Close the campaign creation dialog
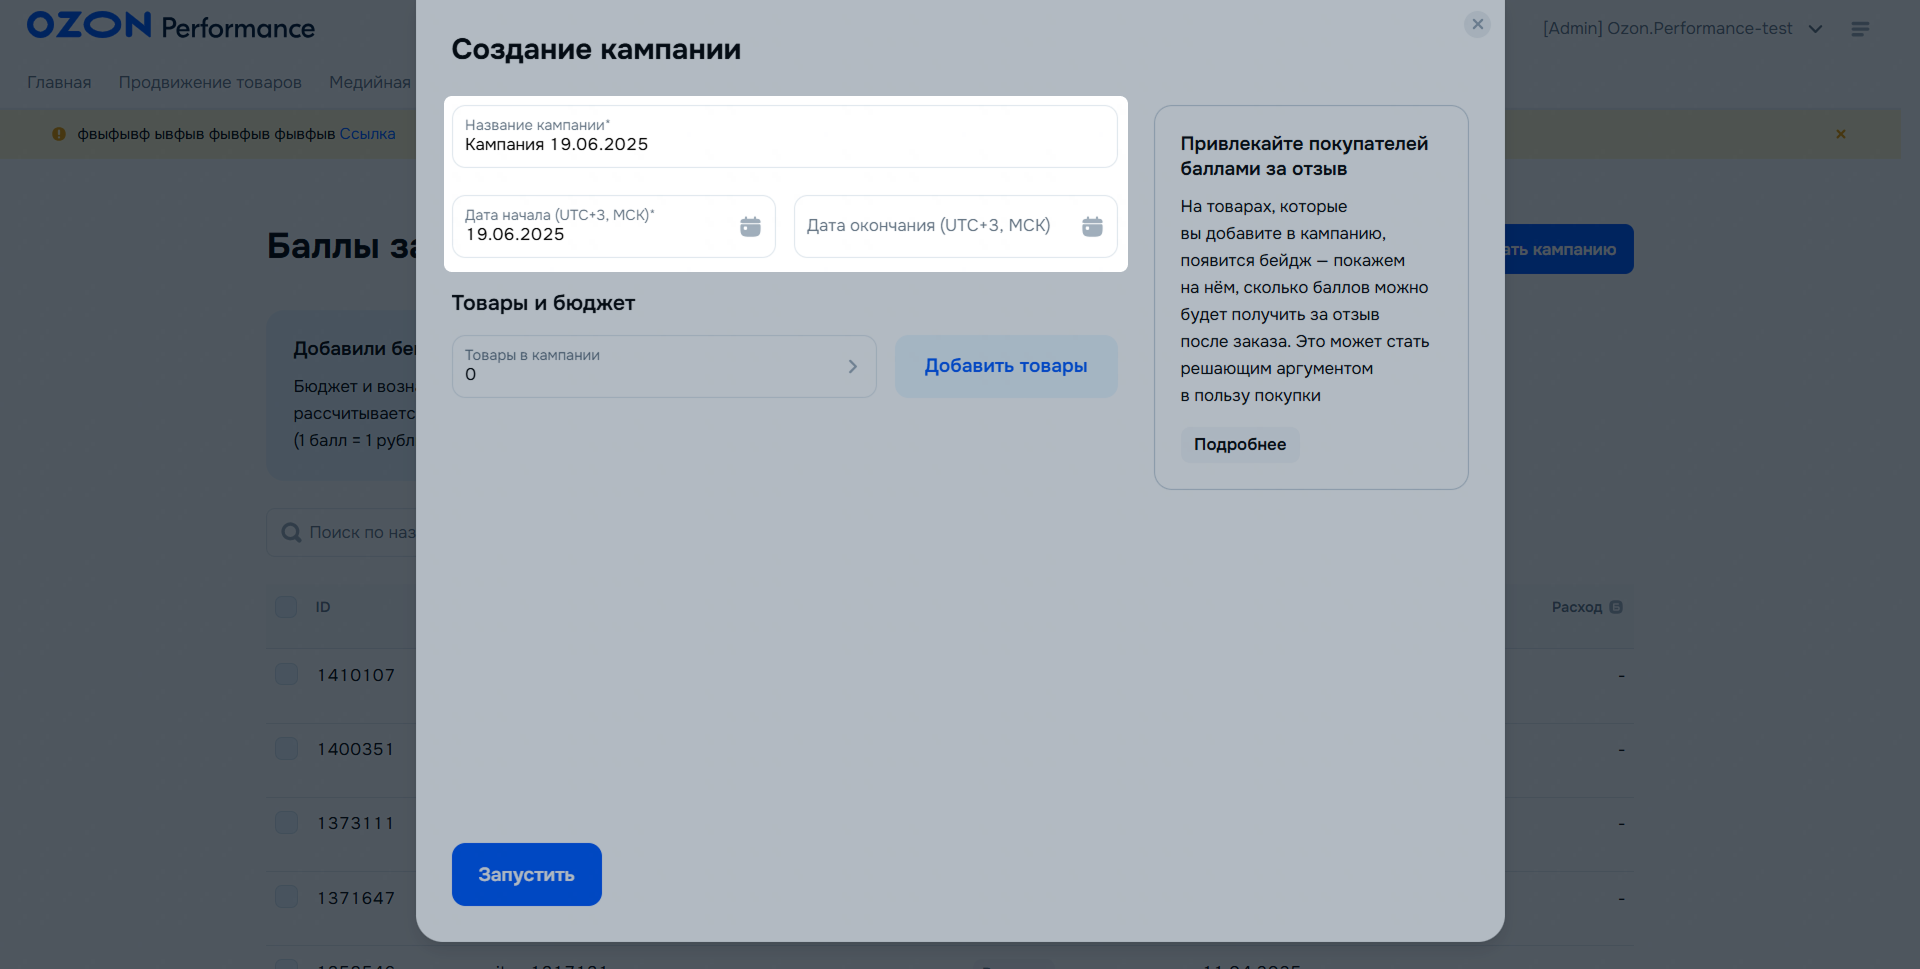Image resolution: width=1920 pixels, height=969 pixels. click(1477, 25)
